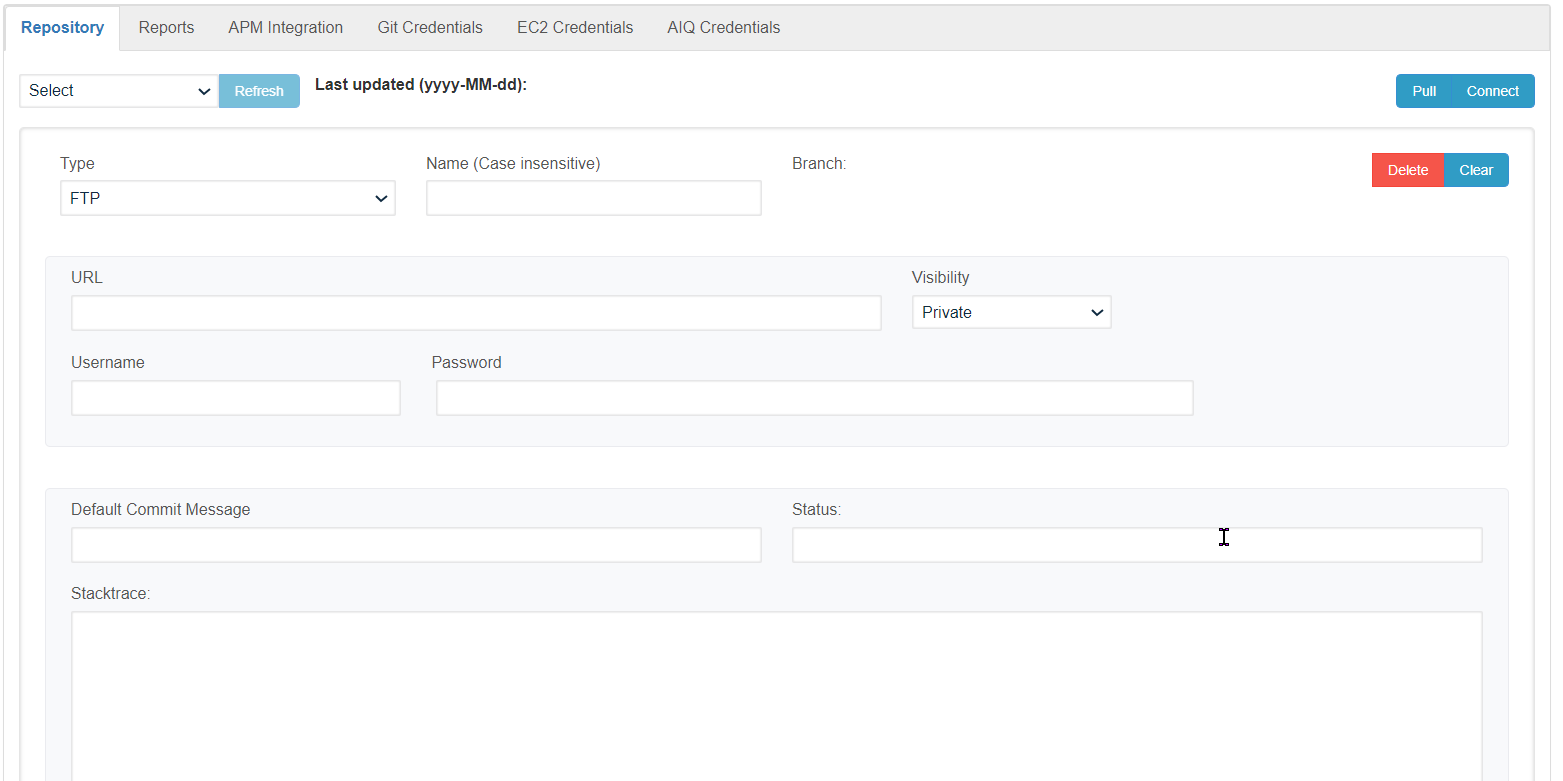1563x781 pixels.
Task: Open the Git Credentials tab
Action: pos(429,27)
